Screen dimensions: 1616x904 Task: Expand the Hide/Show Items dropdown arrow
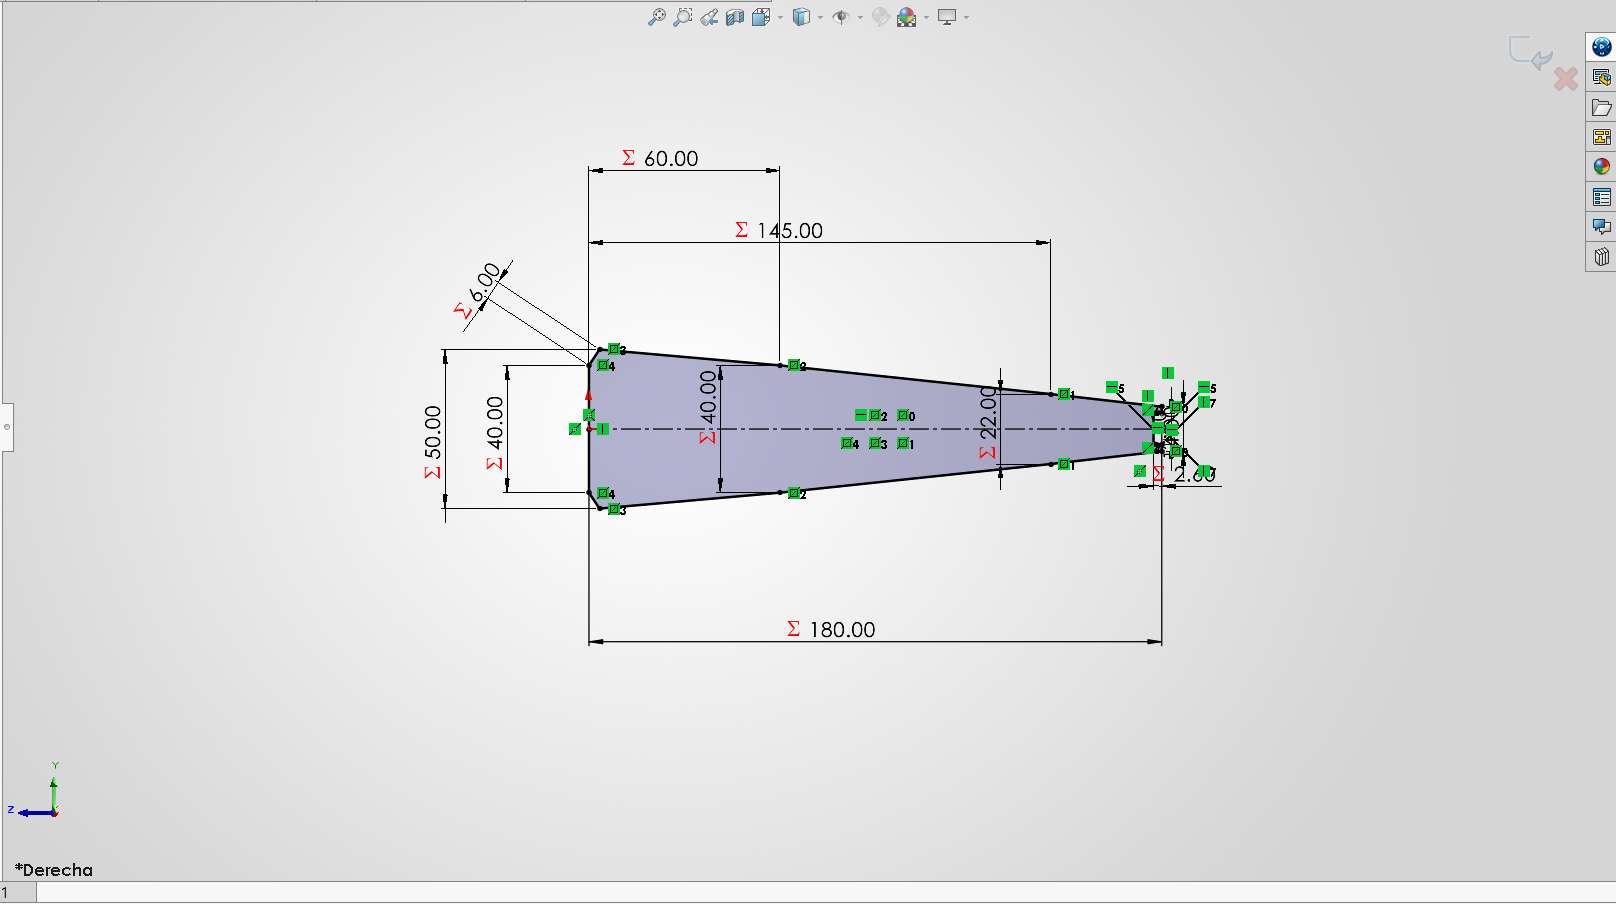(x=860, y=17)
